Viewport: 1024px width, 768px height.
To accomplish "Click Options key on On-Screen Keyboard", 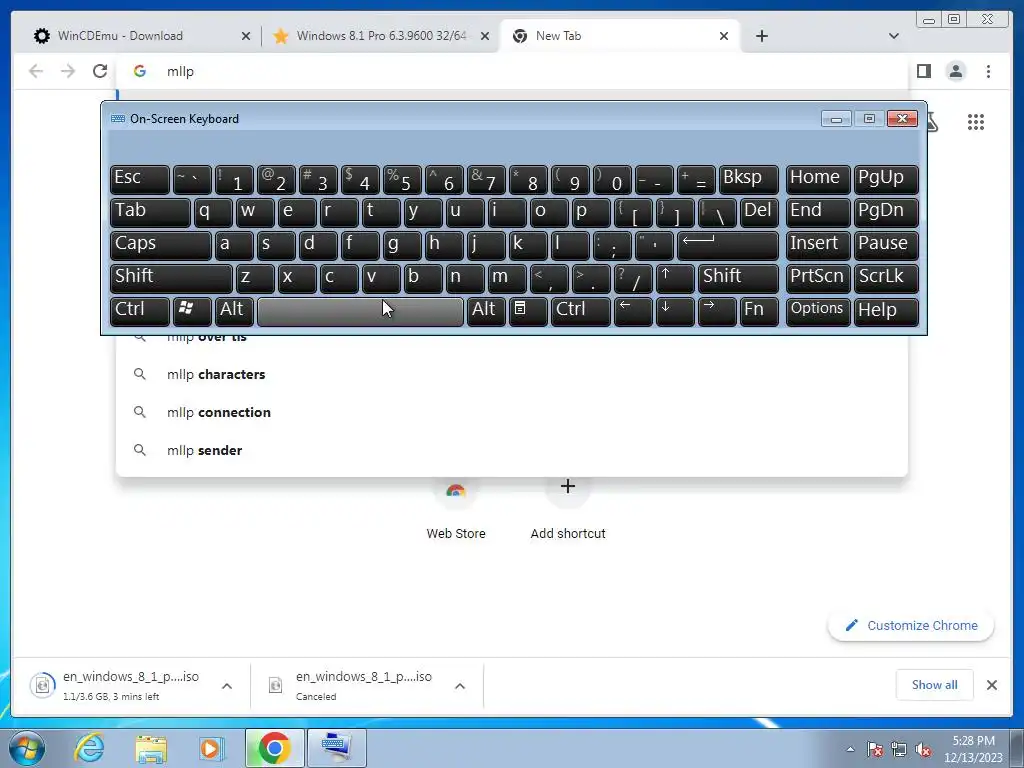I will click(x=818, y=311).
